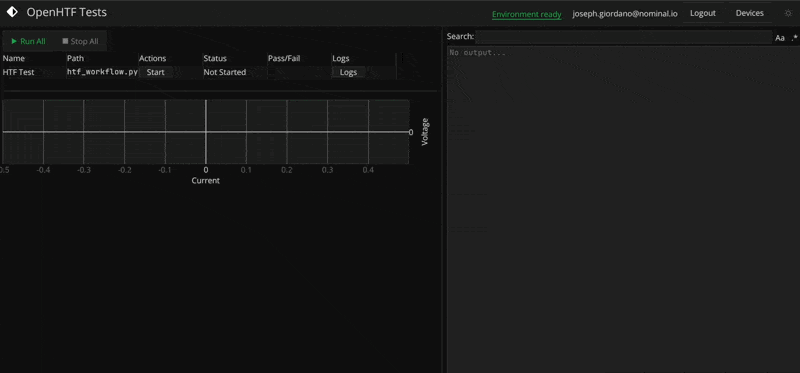Click the Name column header
Viewport: 800px width, 373px height.
point(14,59)
